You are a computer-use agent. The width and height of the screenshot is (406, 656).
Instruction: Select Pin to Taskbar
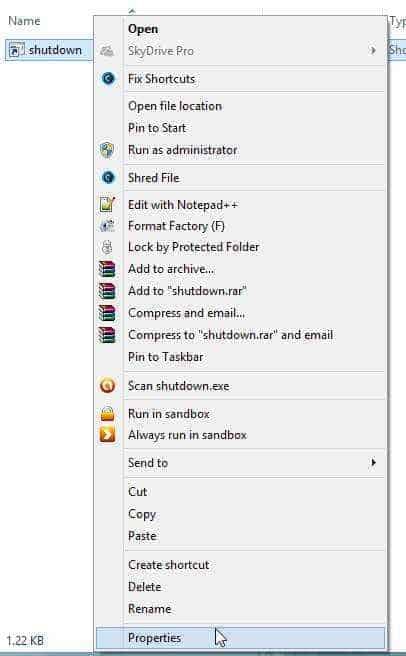pos(166,356)
